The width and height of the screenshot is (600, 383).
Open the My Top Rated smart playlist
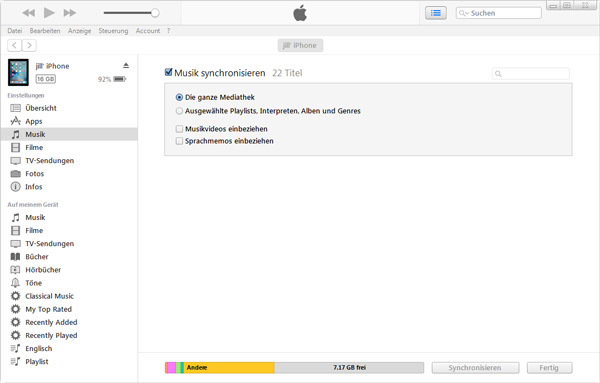click(69, 309)
